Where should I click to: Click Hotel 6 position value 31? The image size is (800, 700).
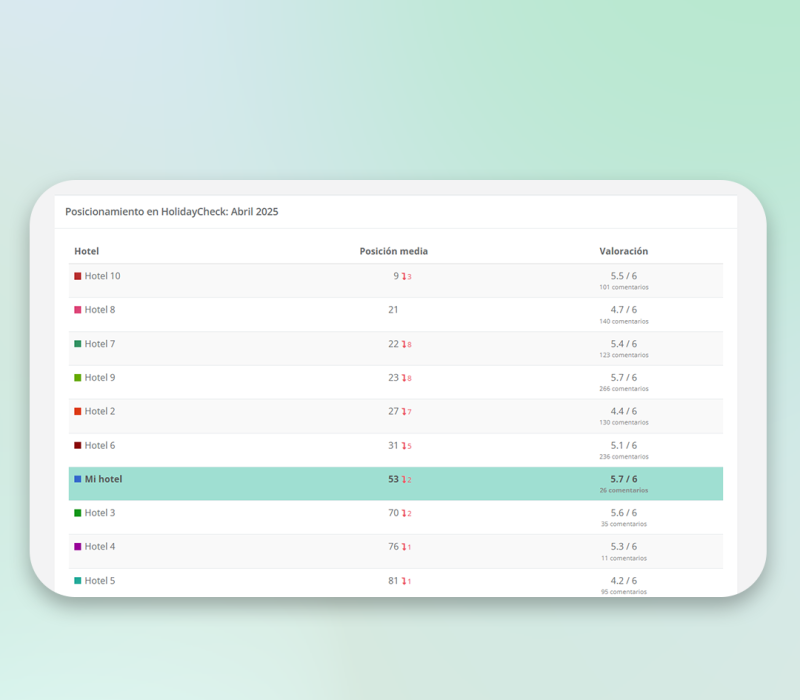tap(393, 445)
